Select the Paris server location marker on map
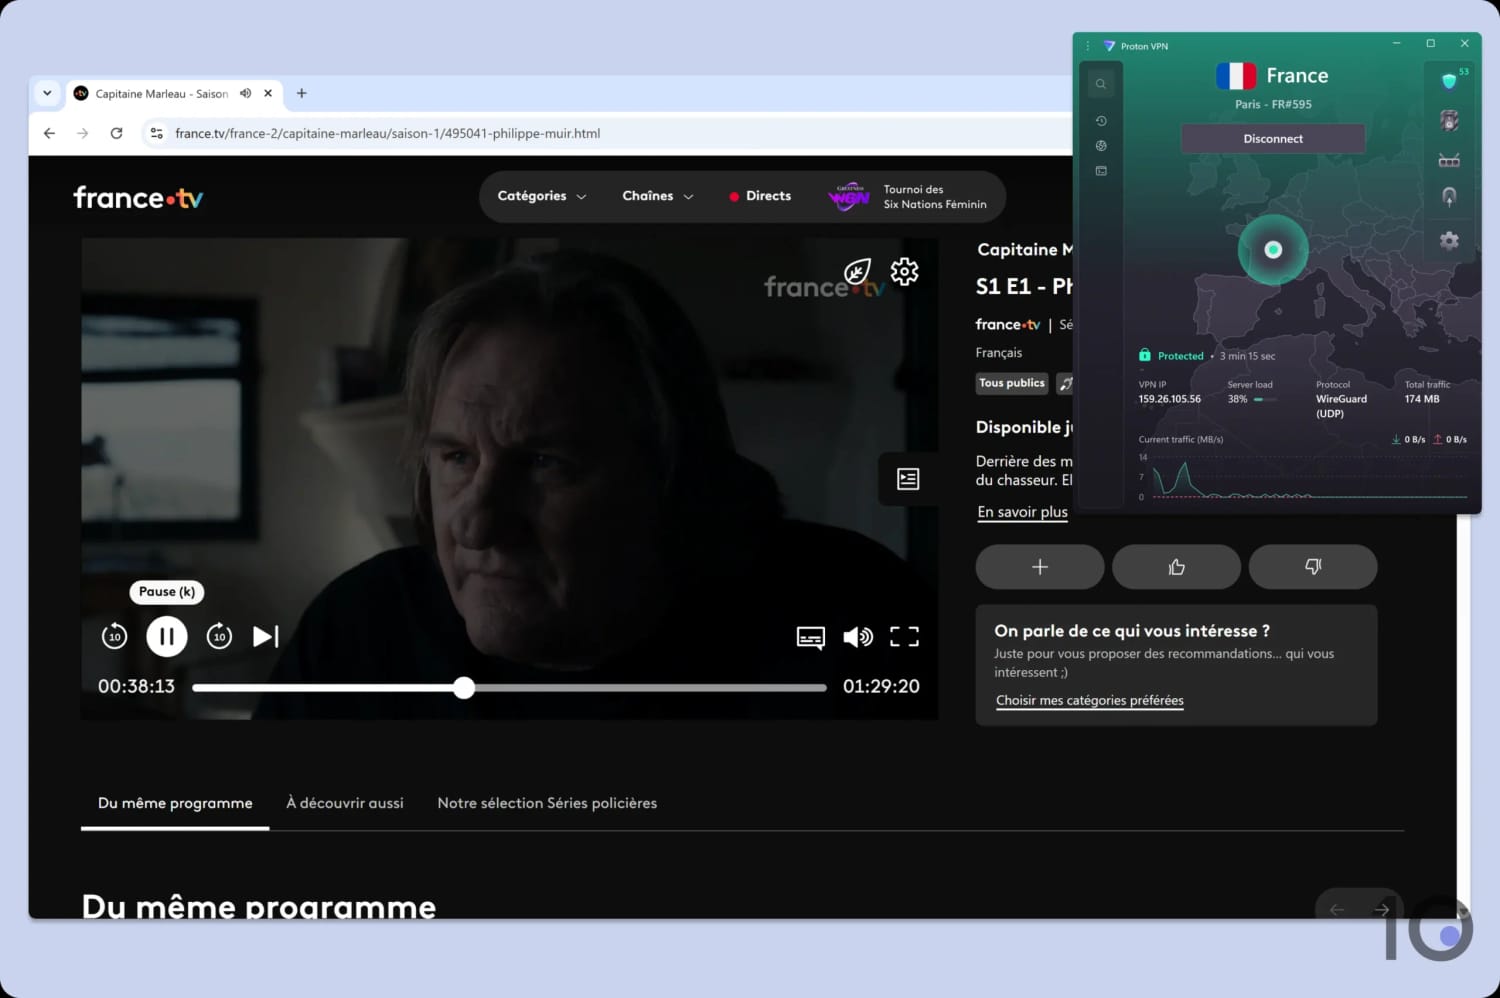The image size is (1500, 998). (x=1273, y=250)
